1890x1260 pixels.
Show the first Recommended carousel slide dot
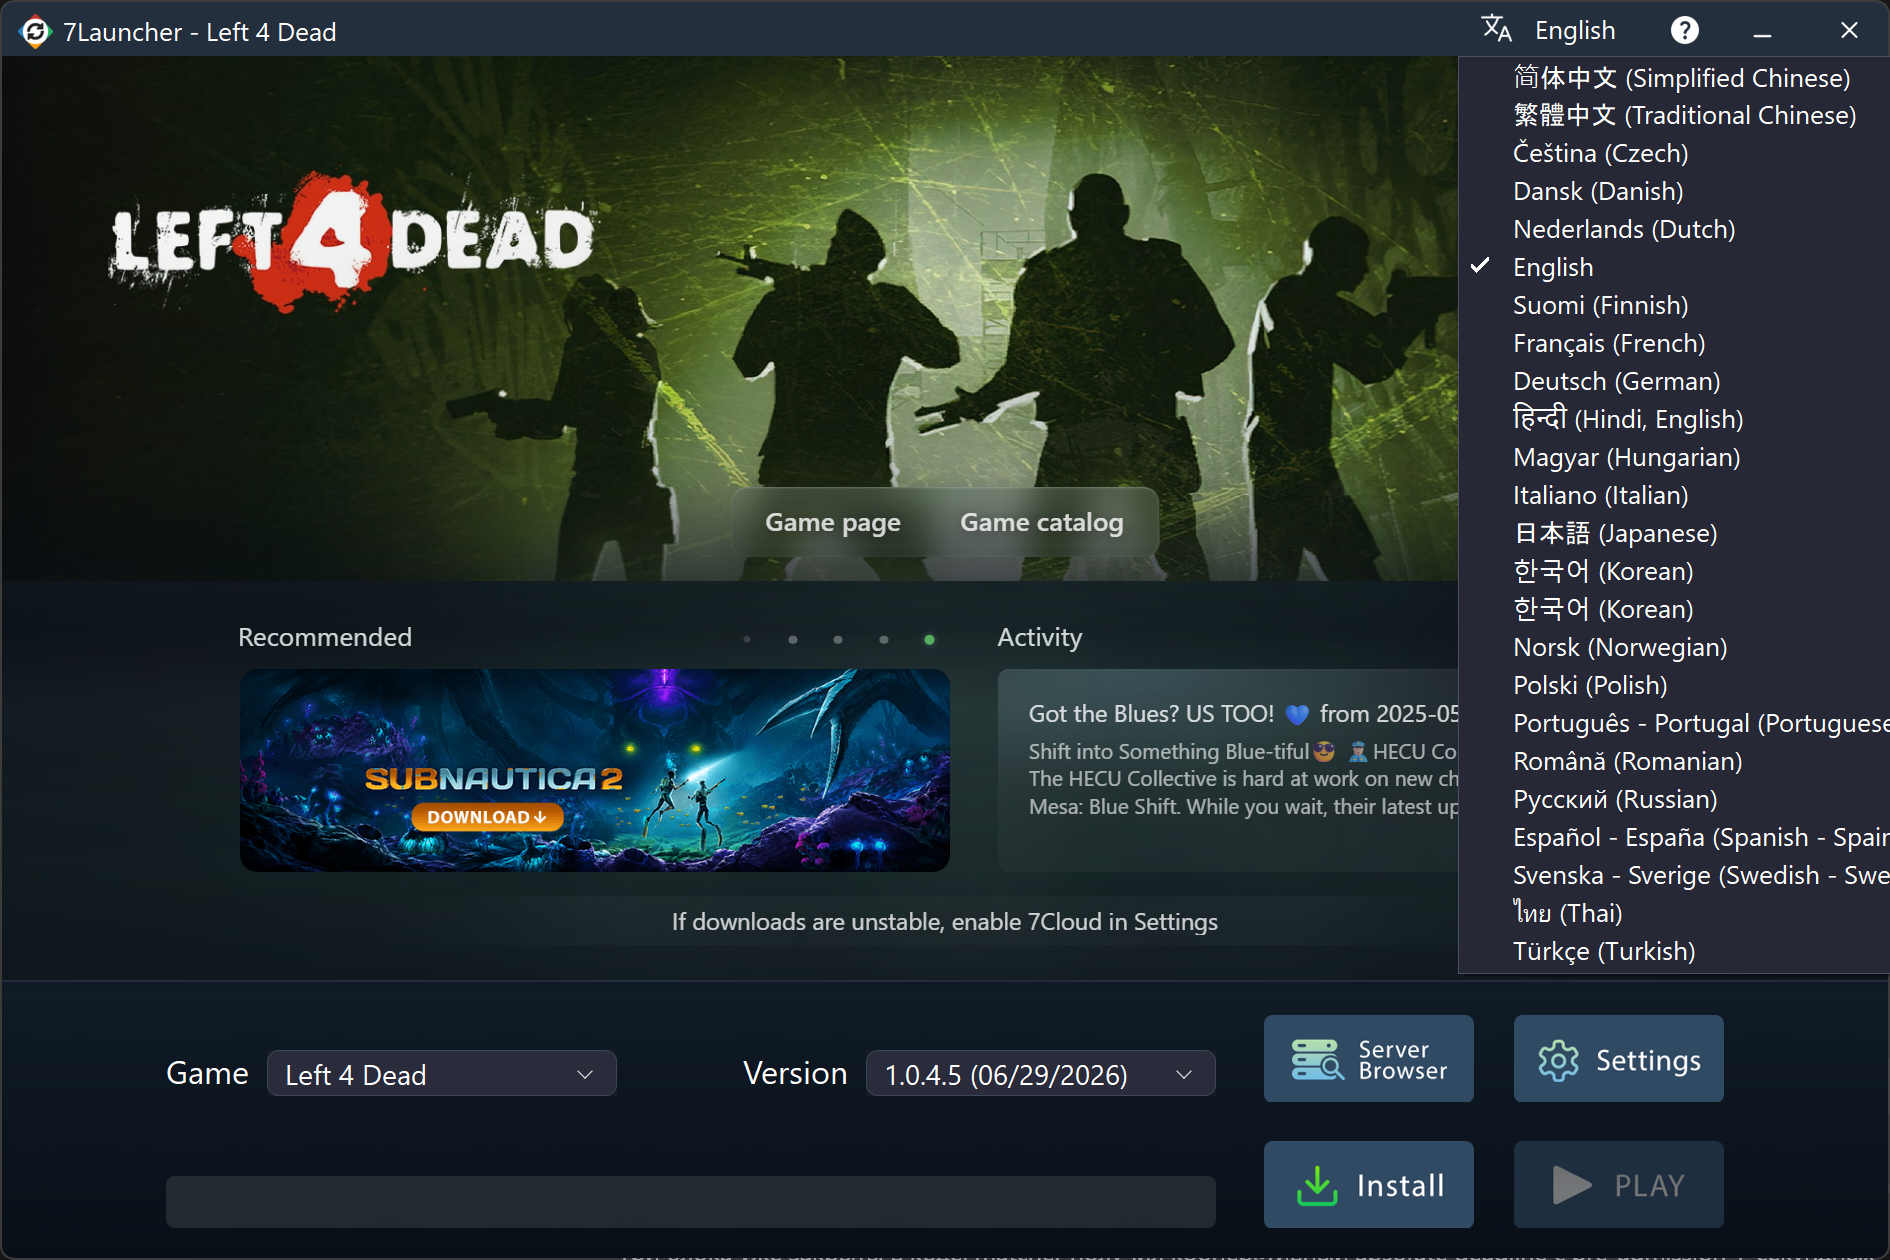point(747,640)
